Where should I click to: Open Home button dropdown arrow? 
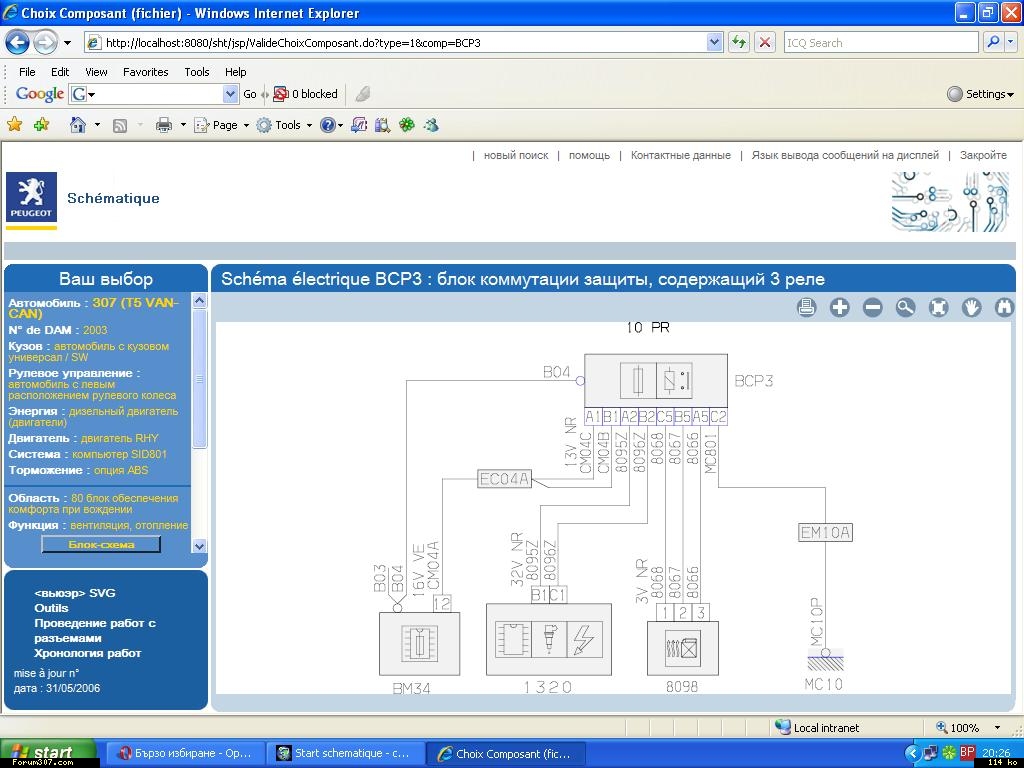pos(97,125)
